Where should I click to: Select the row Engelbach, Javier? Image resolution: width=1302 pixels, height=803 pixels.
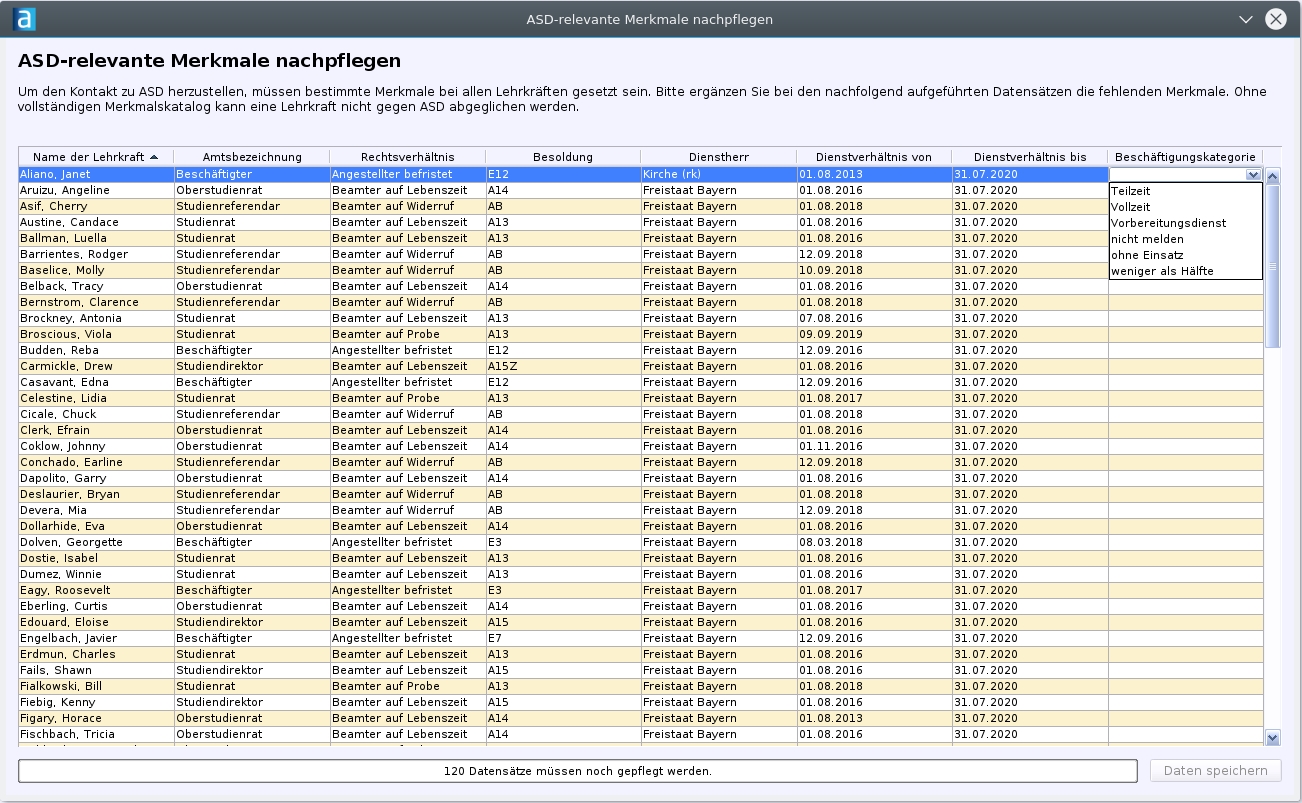coord(641,638)
